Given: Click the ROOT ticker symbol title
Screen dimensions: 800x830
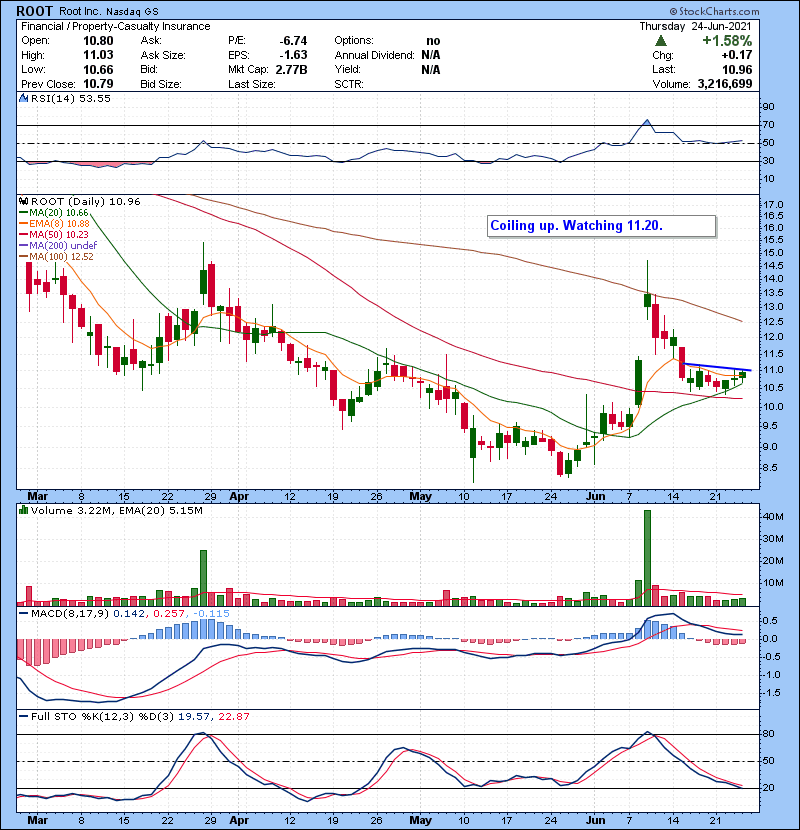Looking at the screenshot, I should [34, 11].
